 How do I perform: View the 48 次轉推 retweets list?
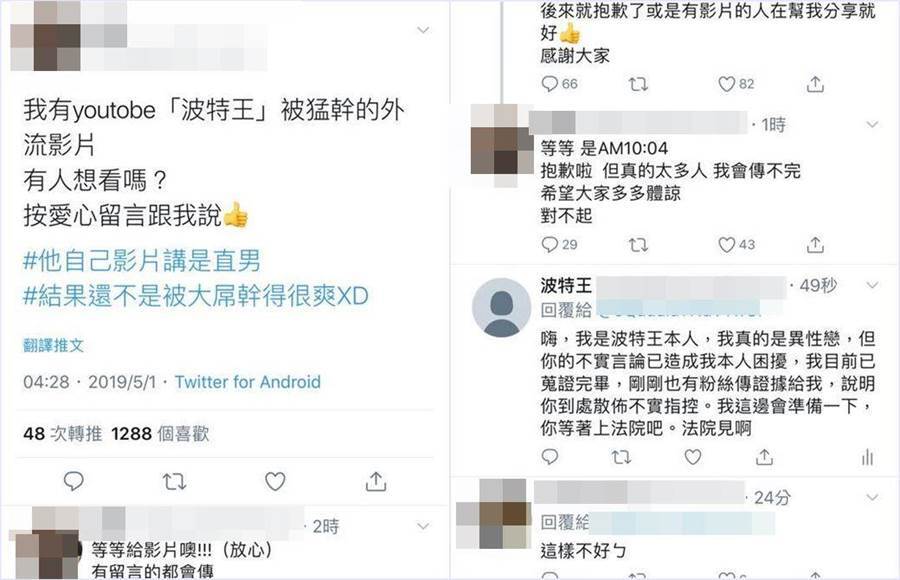click(x=63, y=434)
